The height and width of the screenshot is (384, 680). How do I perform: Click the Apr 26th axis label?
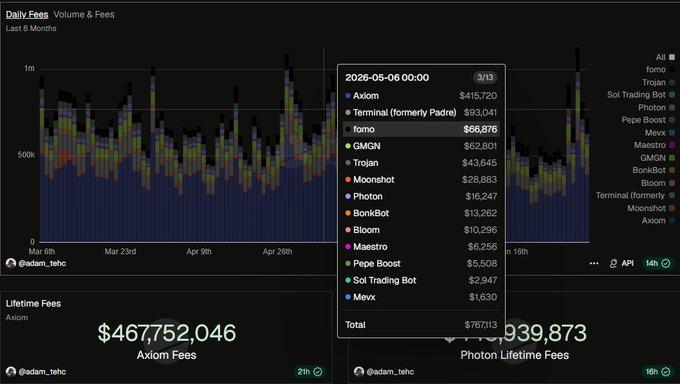(x=278, y=252)
